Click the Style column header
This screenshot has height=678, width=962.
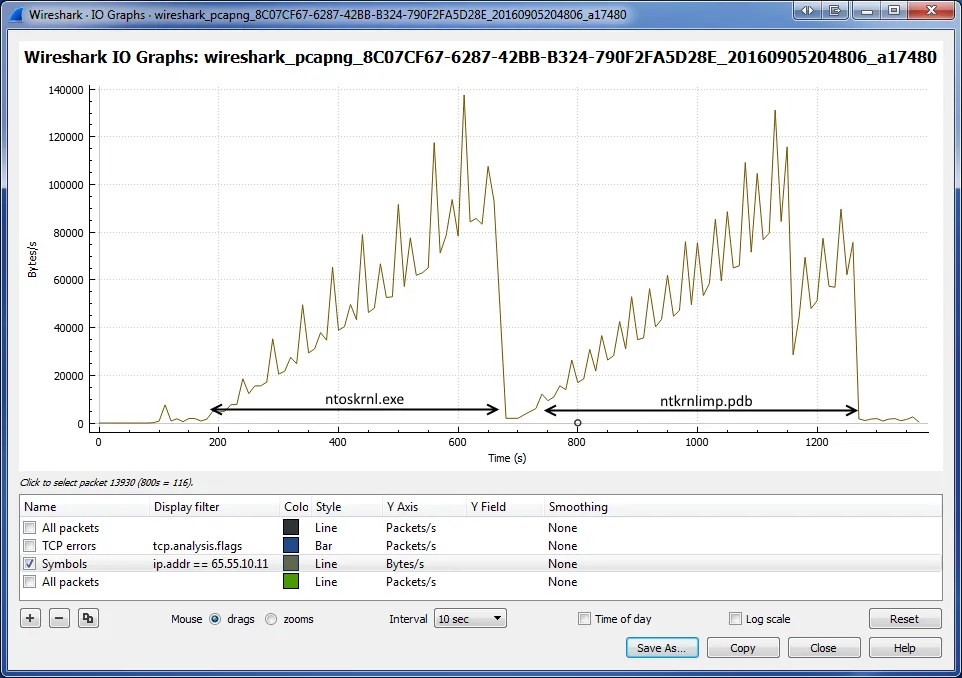[347, 507]
